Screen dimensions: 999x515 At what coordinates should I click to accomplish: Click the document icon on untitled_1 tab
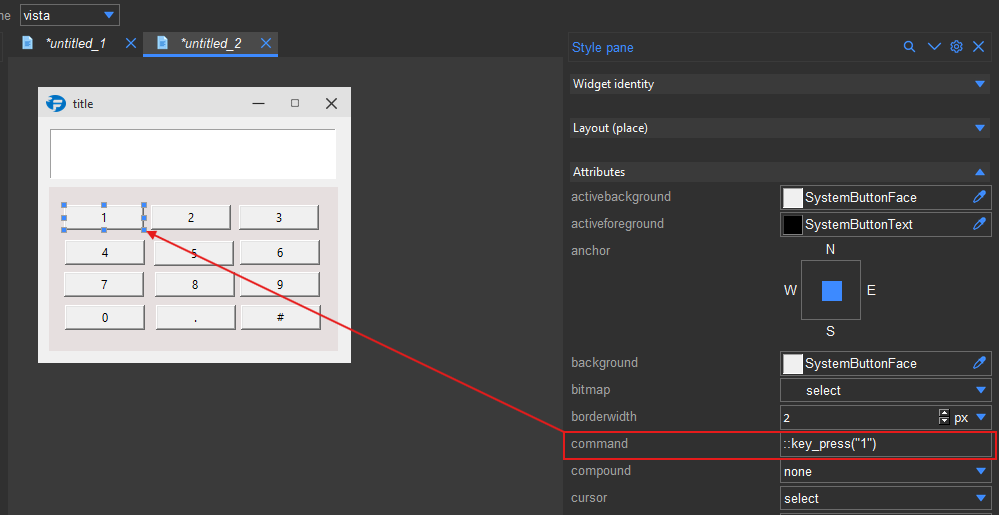tap(27, 43)
